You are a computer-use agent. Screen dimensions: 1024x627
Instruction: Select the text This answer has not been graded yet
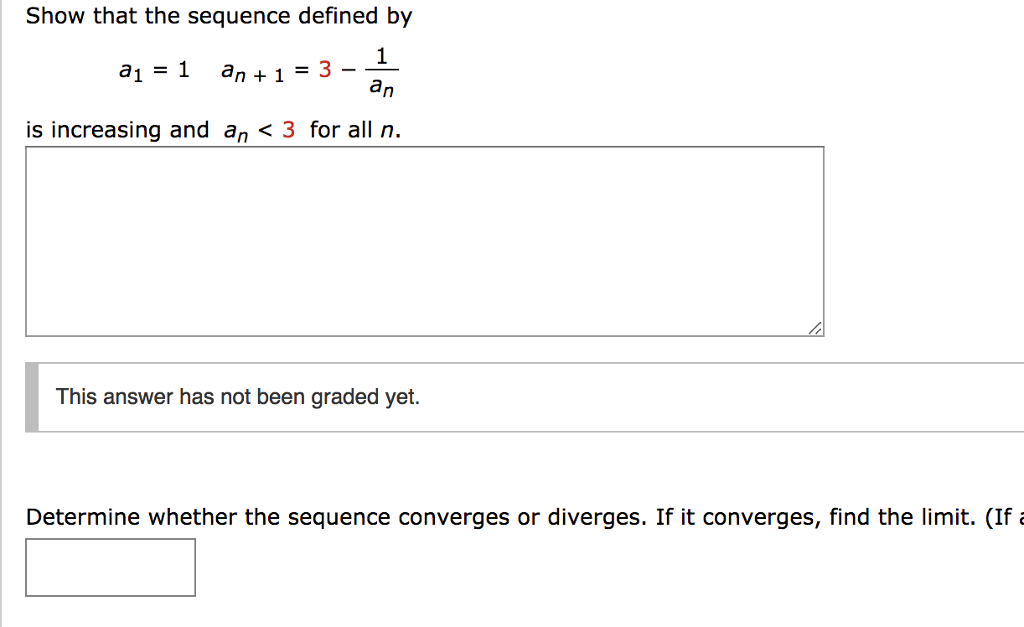(x=238, y=396)
